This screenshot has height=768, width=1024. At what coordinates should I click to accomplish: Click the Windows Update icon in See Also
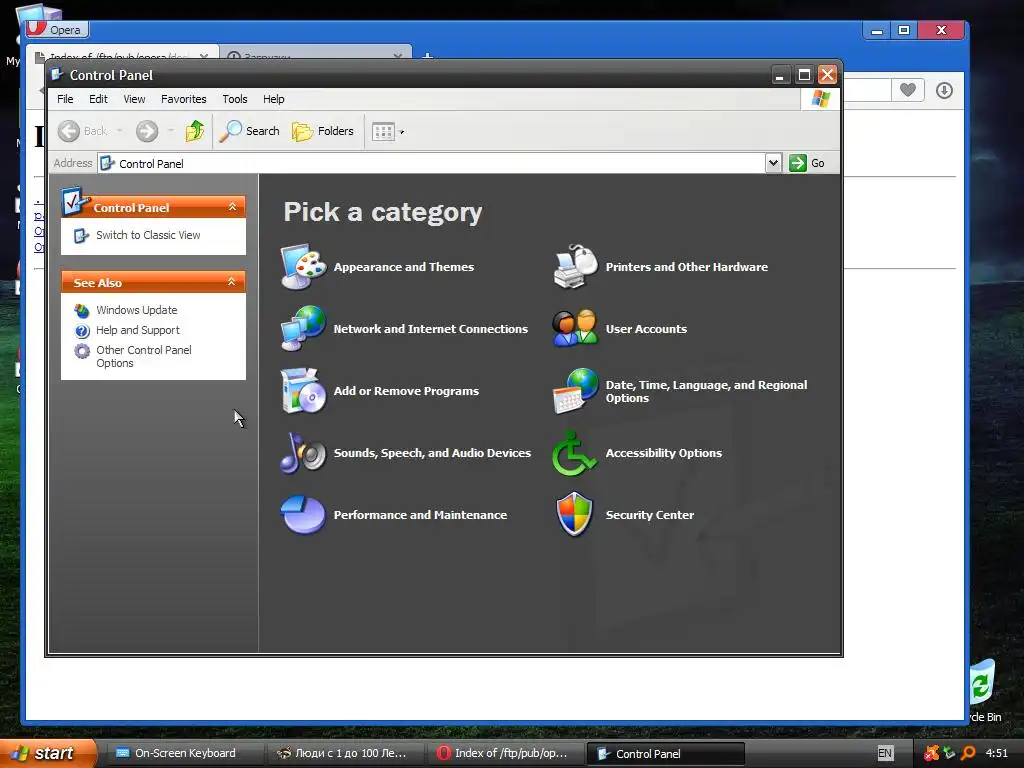tap(82, 310)
